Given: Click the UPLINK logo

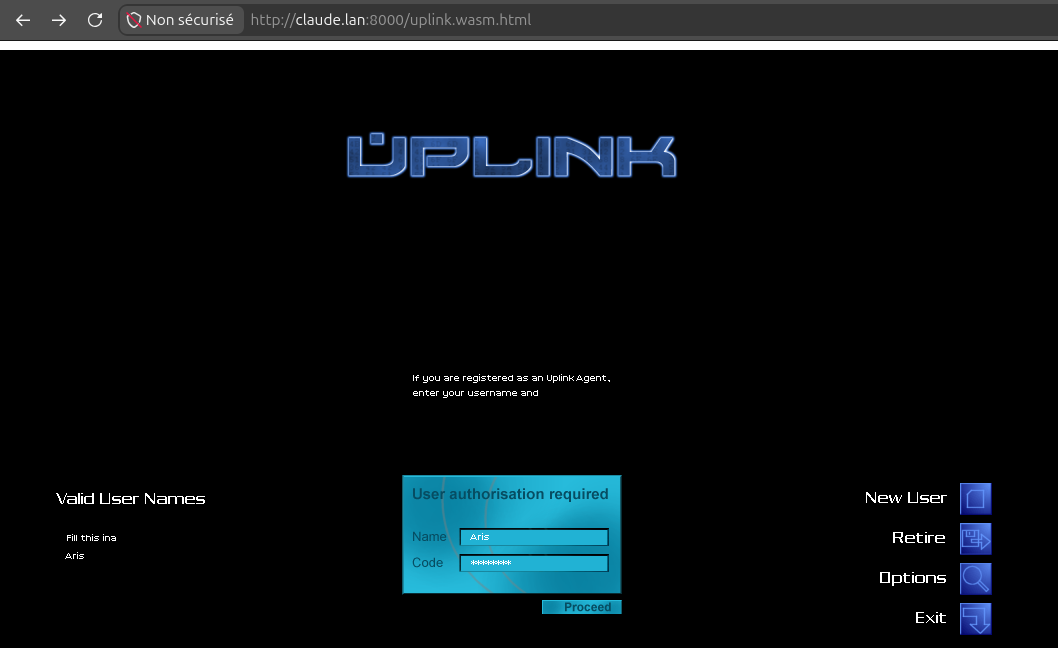Looking at the screenshot, I should click(x=511, y=156).
